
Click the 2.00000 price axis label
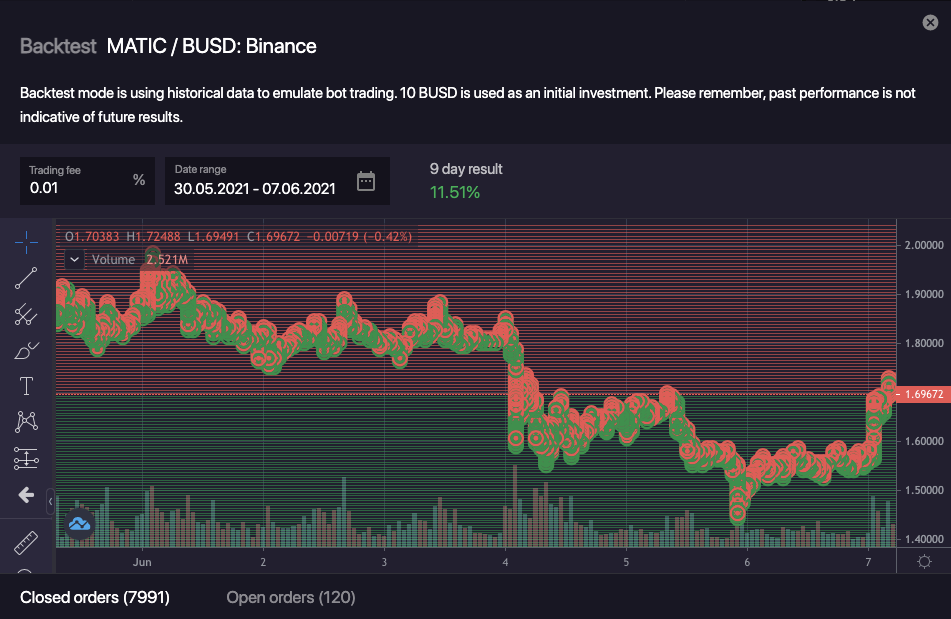click(924, 245)
